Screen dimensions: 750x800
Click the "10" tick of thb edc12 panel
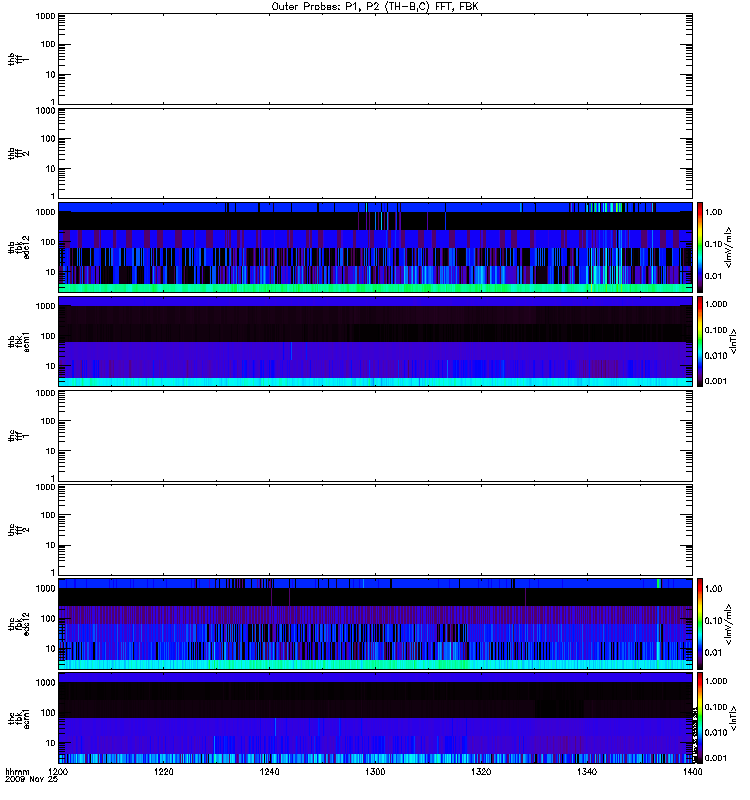pyautogui.click(x=51, y=272)
